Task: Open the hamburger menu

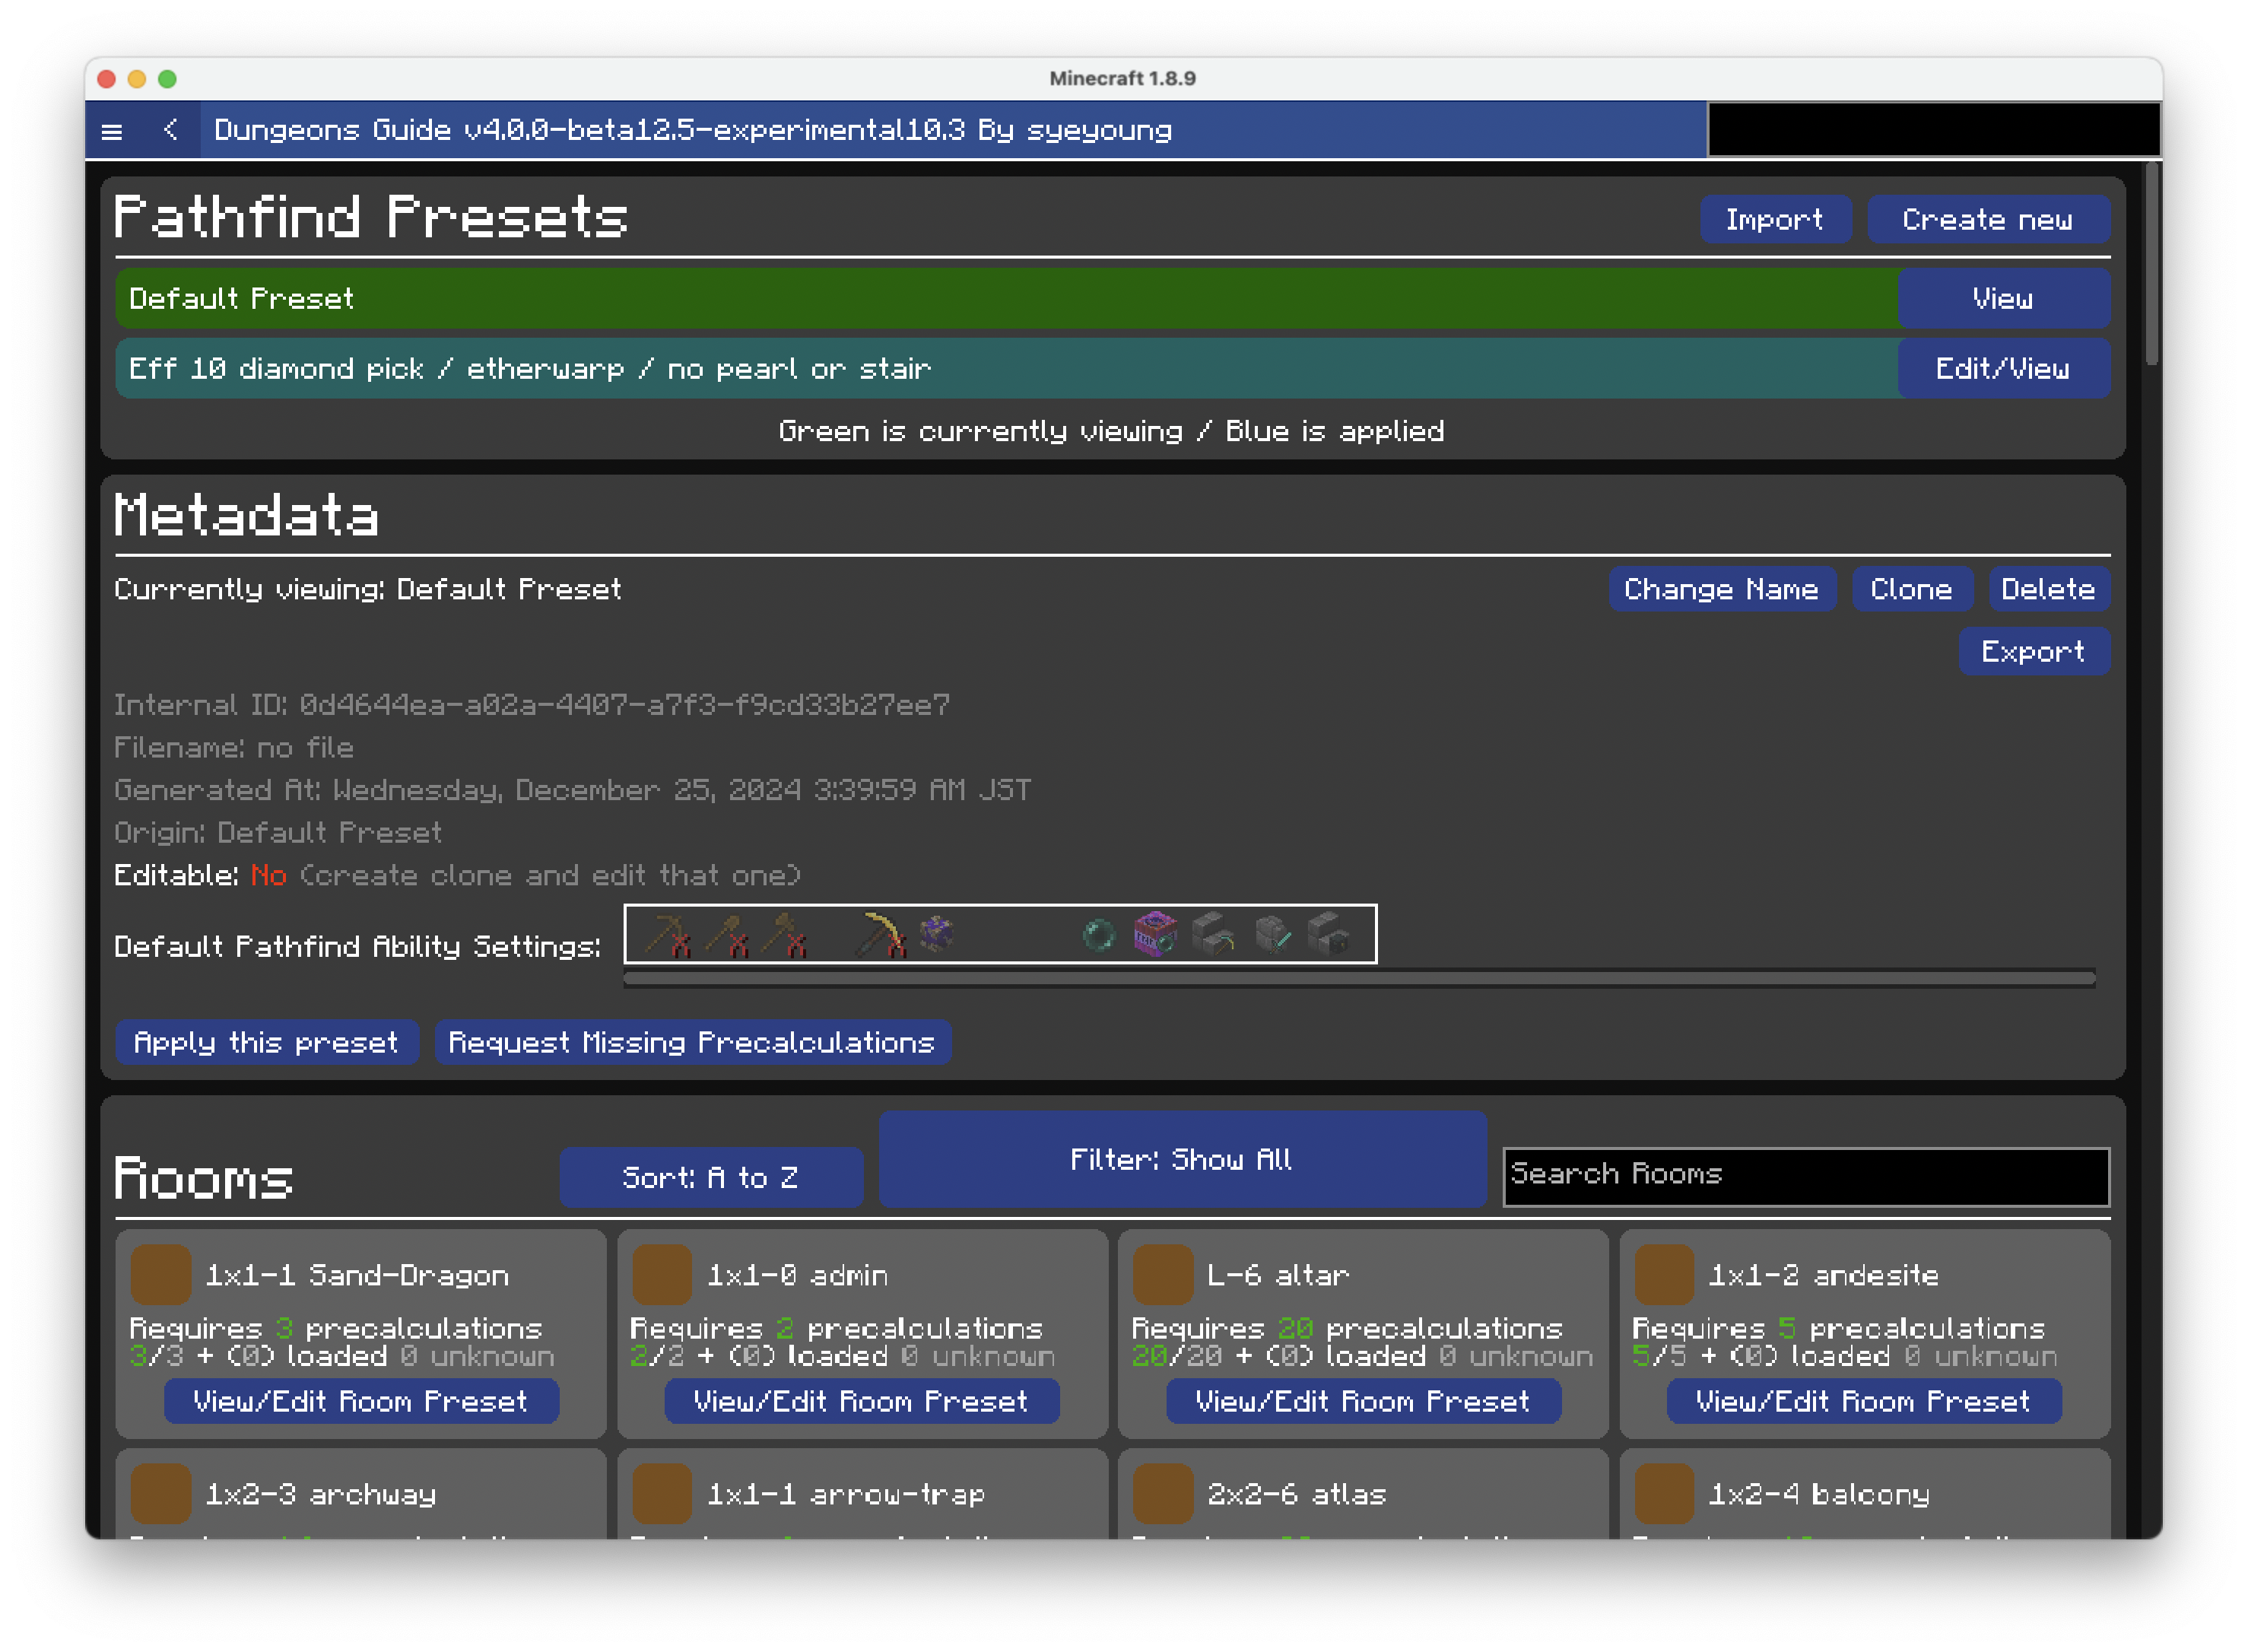Action: tap(112, 130)
